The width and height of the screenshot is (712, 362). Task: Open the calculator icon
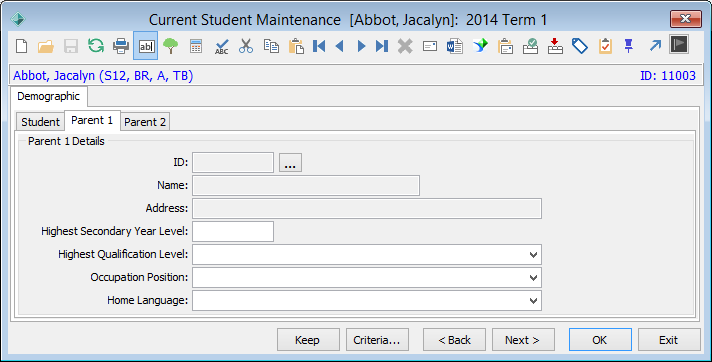(x=196, y=46)
